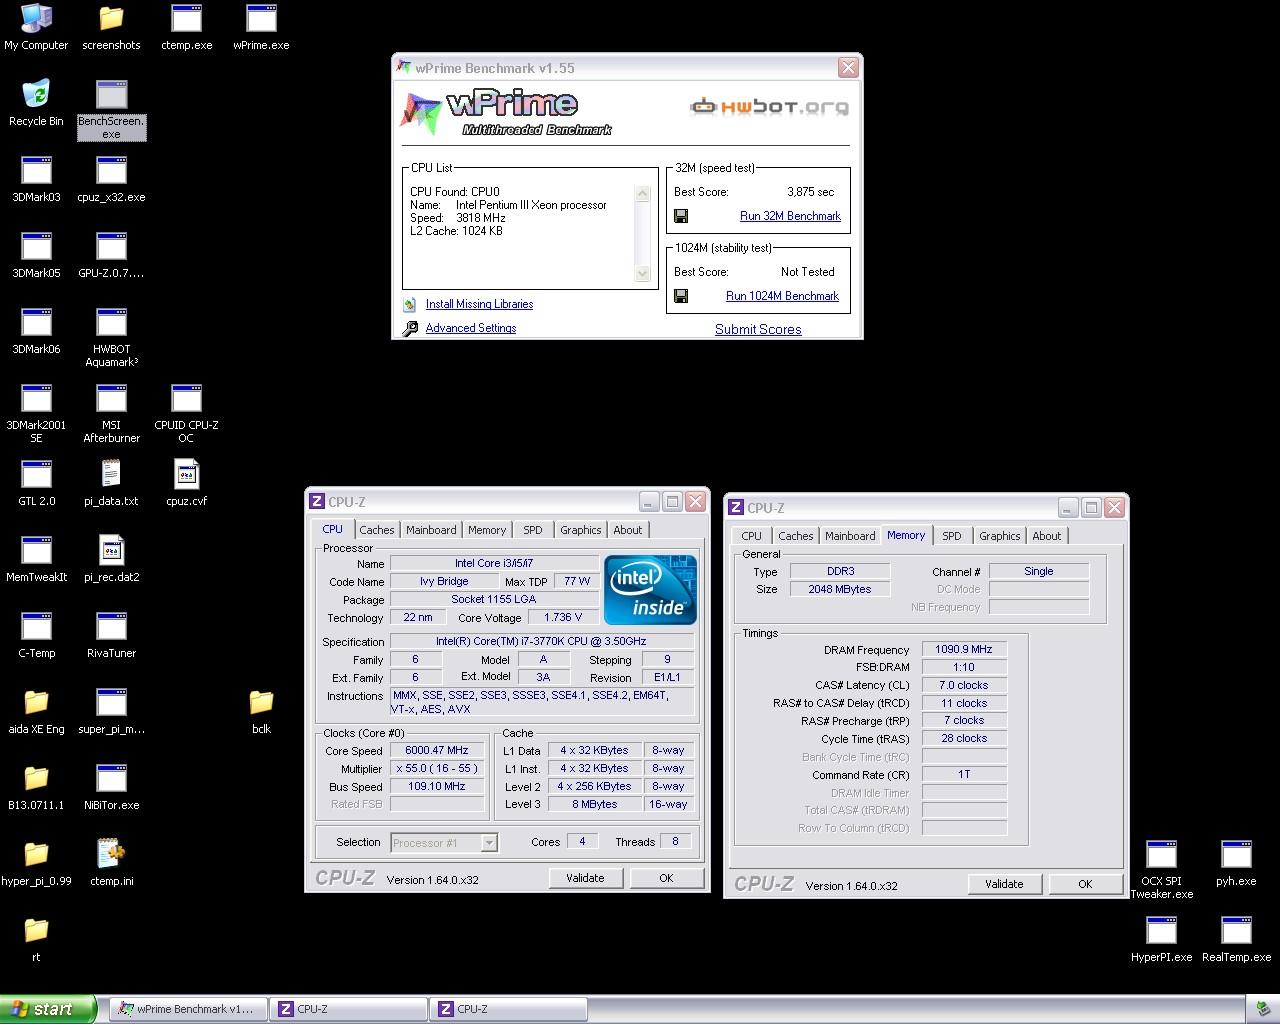Select the 3DMark03 desktop icon
The image size is (1280, 1024).
pyautogui.click(x=36, y=179)
